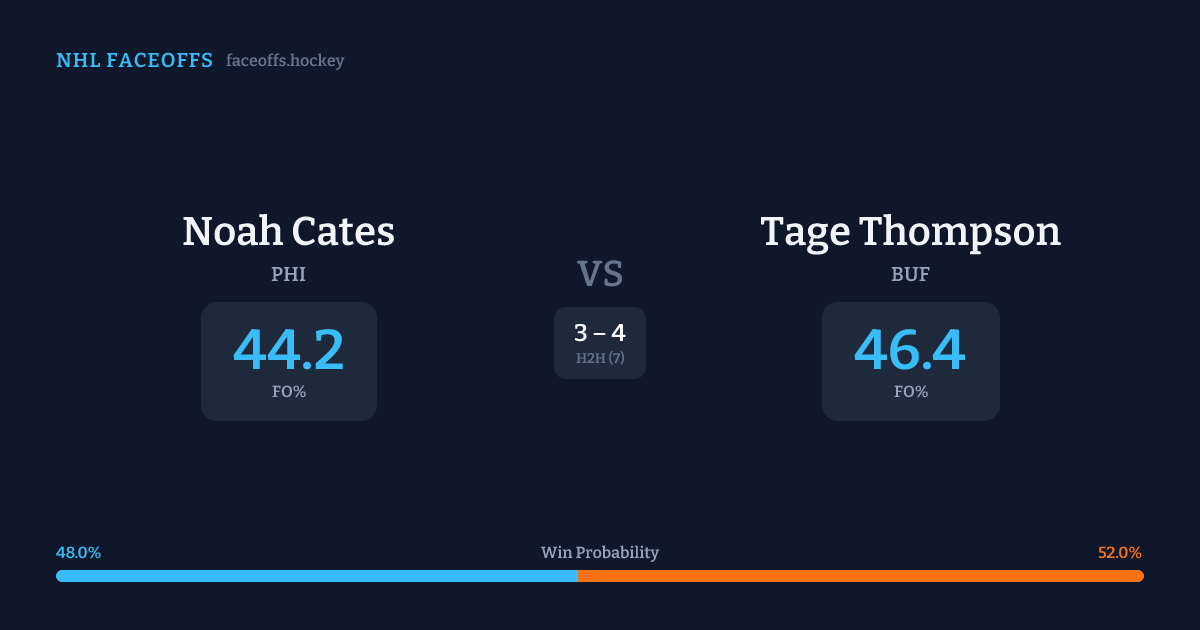Click the PHI team abbreviation

[288, 274]
